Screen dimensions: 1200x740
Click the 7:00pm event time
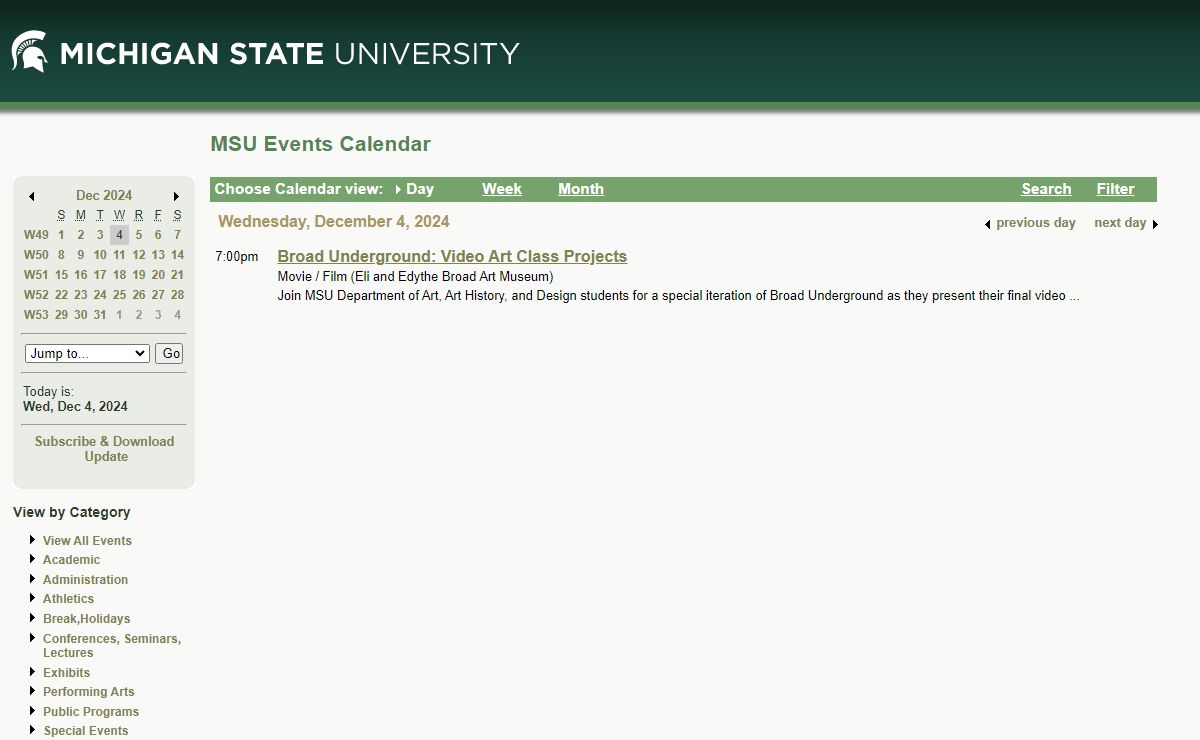[236, 257]
